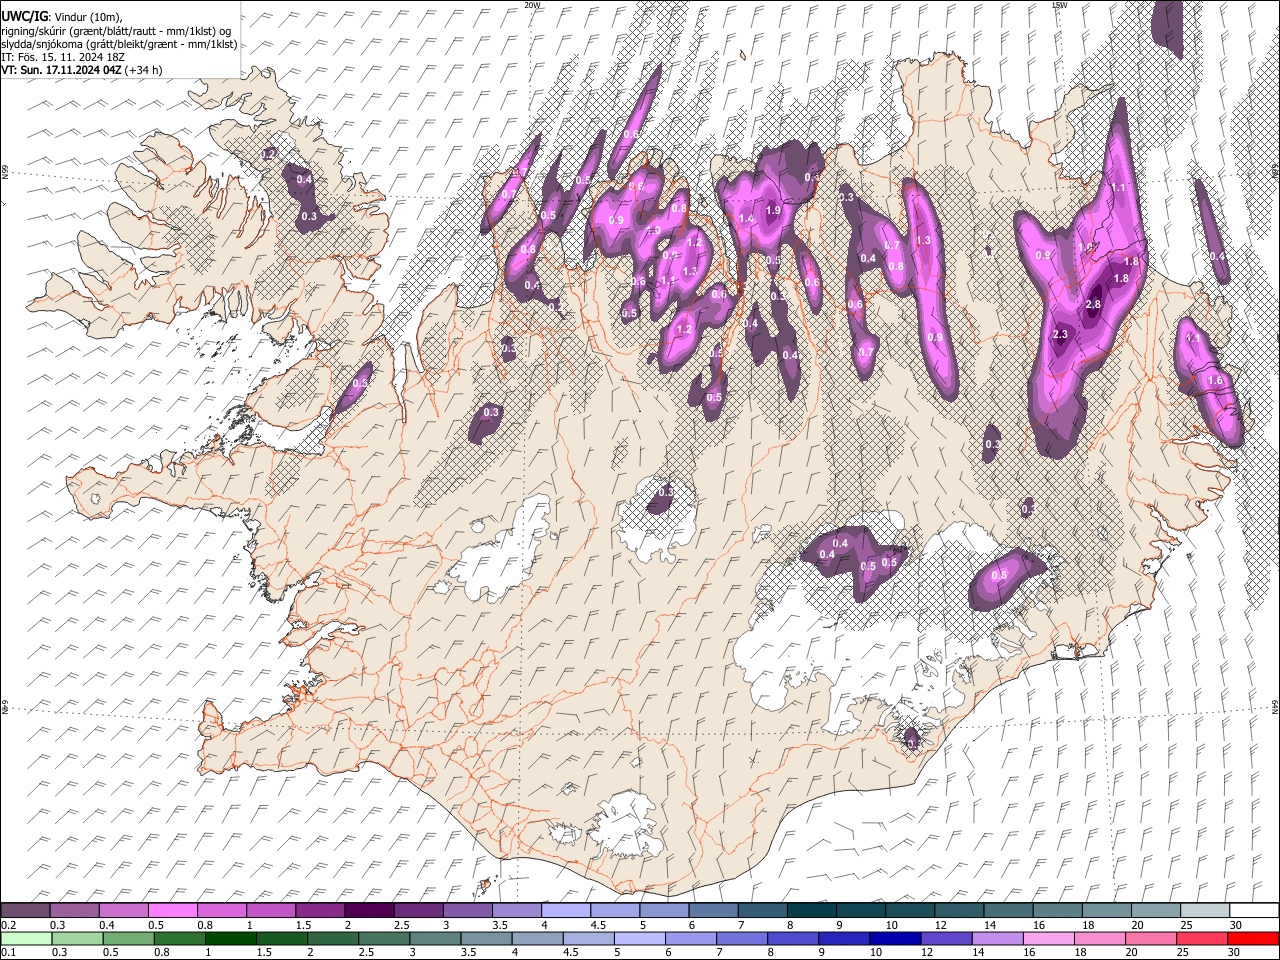Select the dark teal 8–9 snow legend swatch
Viewport: 1280px width, 960px height.
[811, 910]
